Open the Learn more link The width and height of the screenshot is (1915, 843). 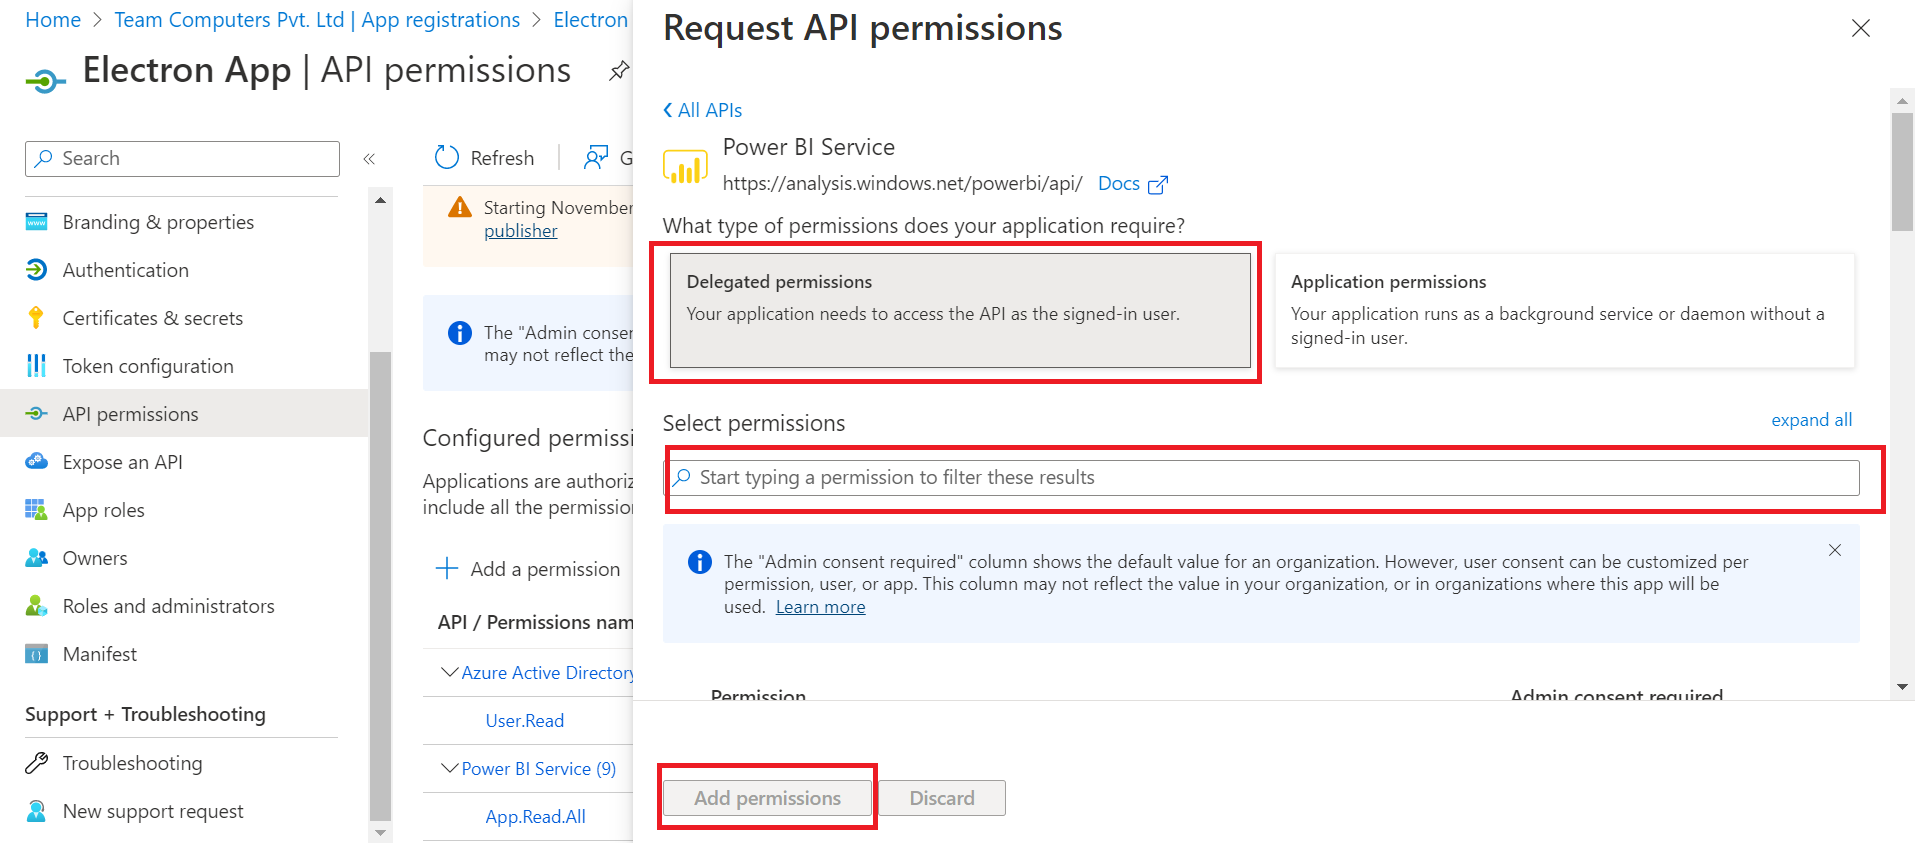[820, 607]
